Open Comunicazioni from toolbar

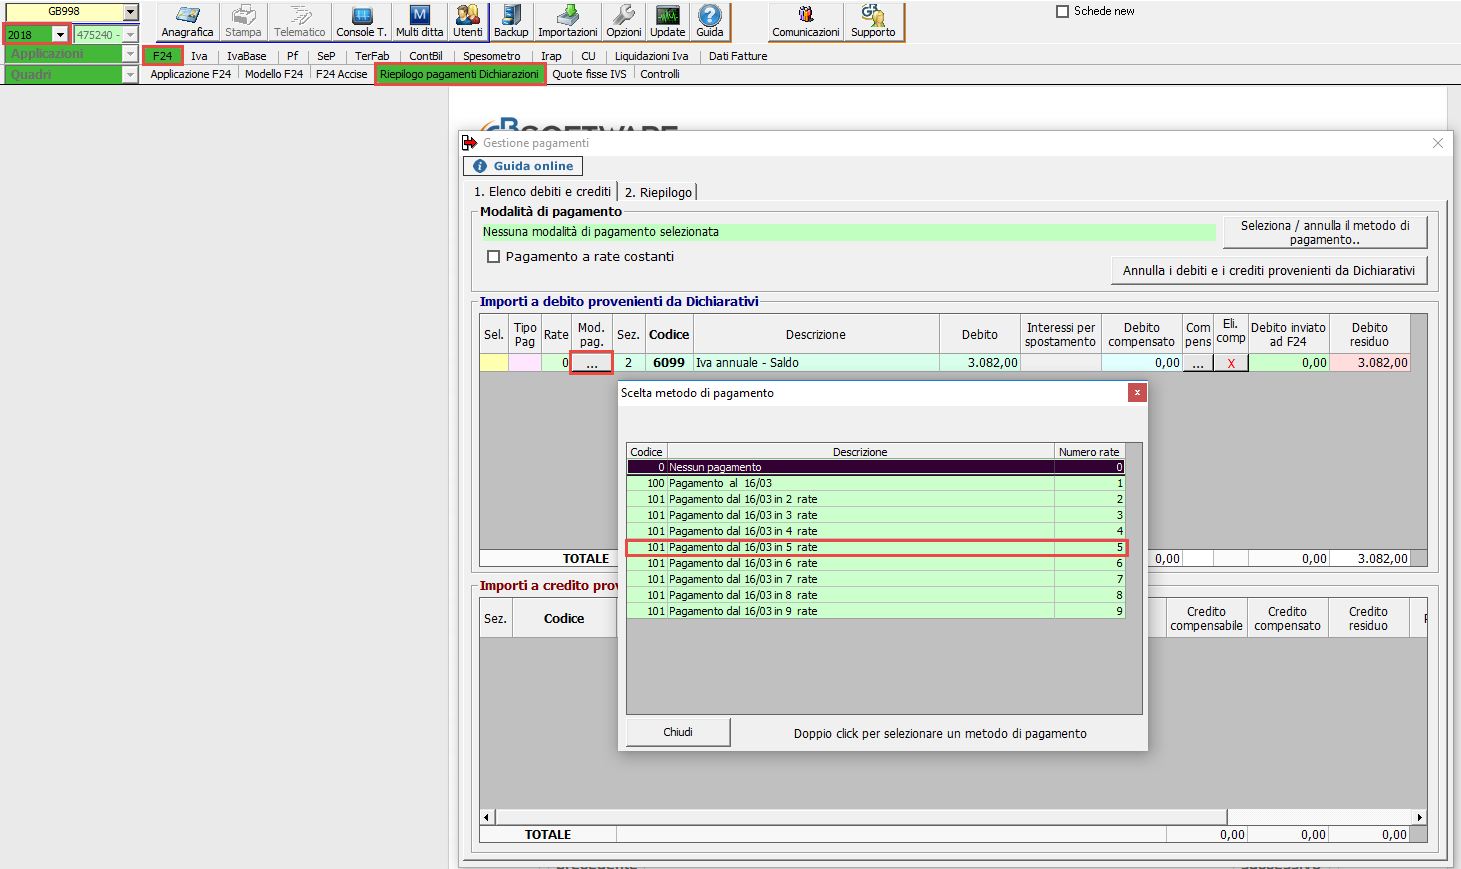(x=806, y=21)
